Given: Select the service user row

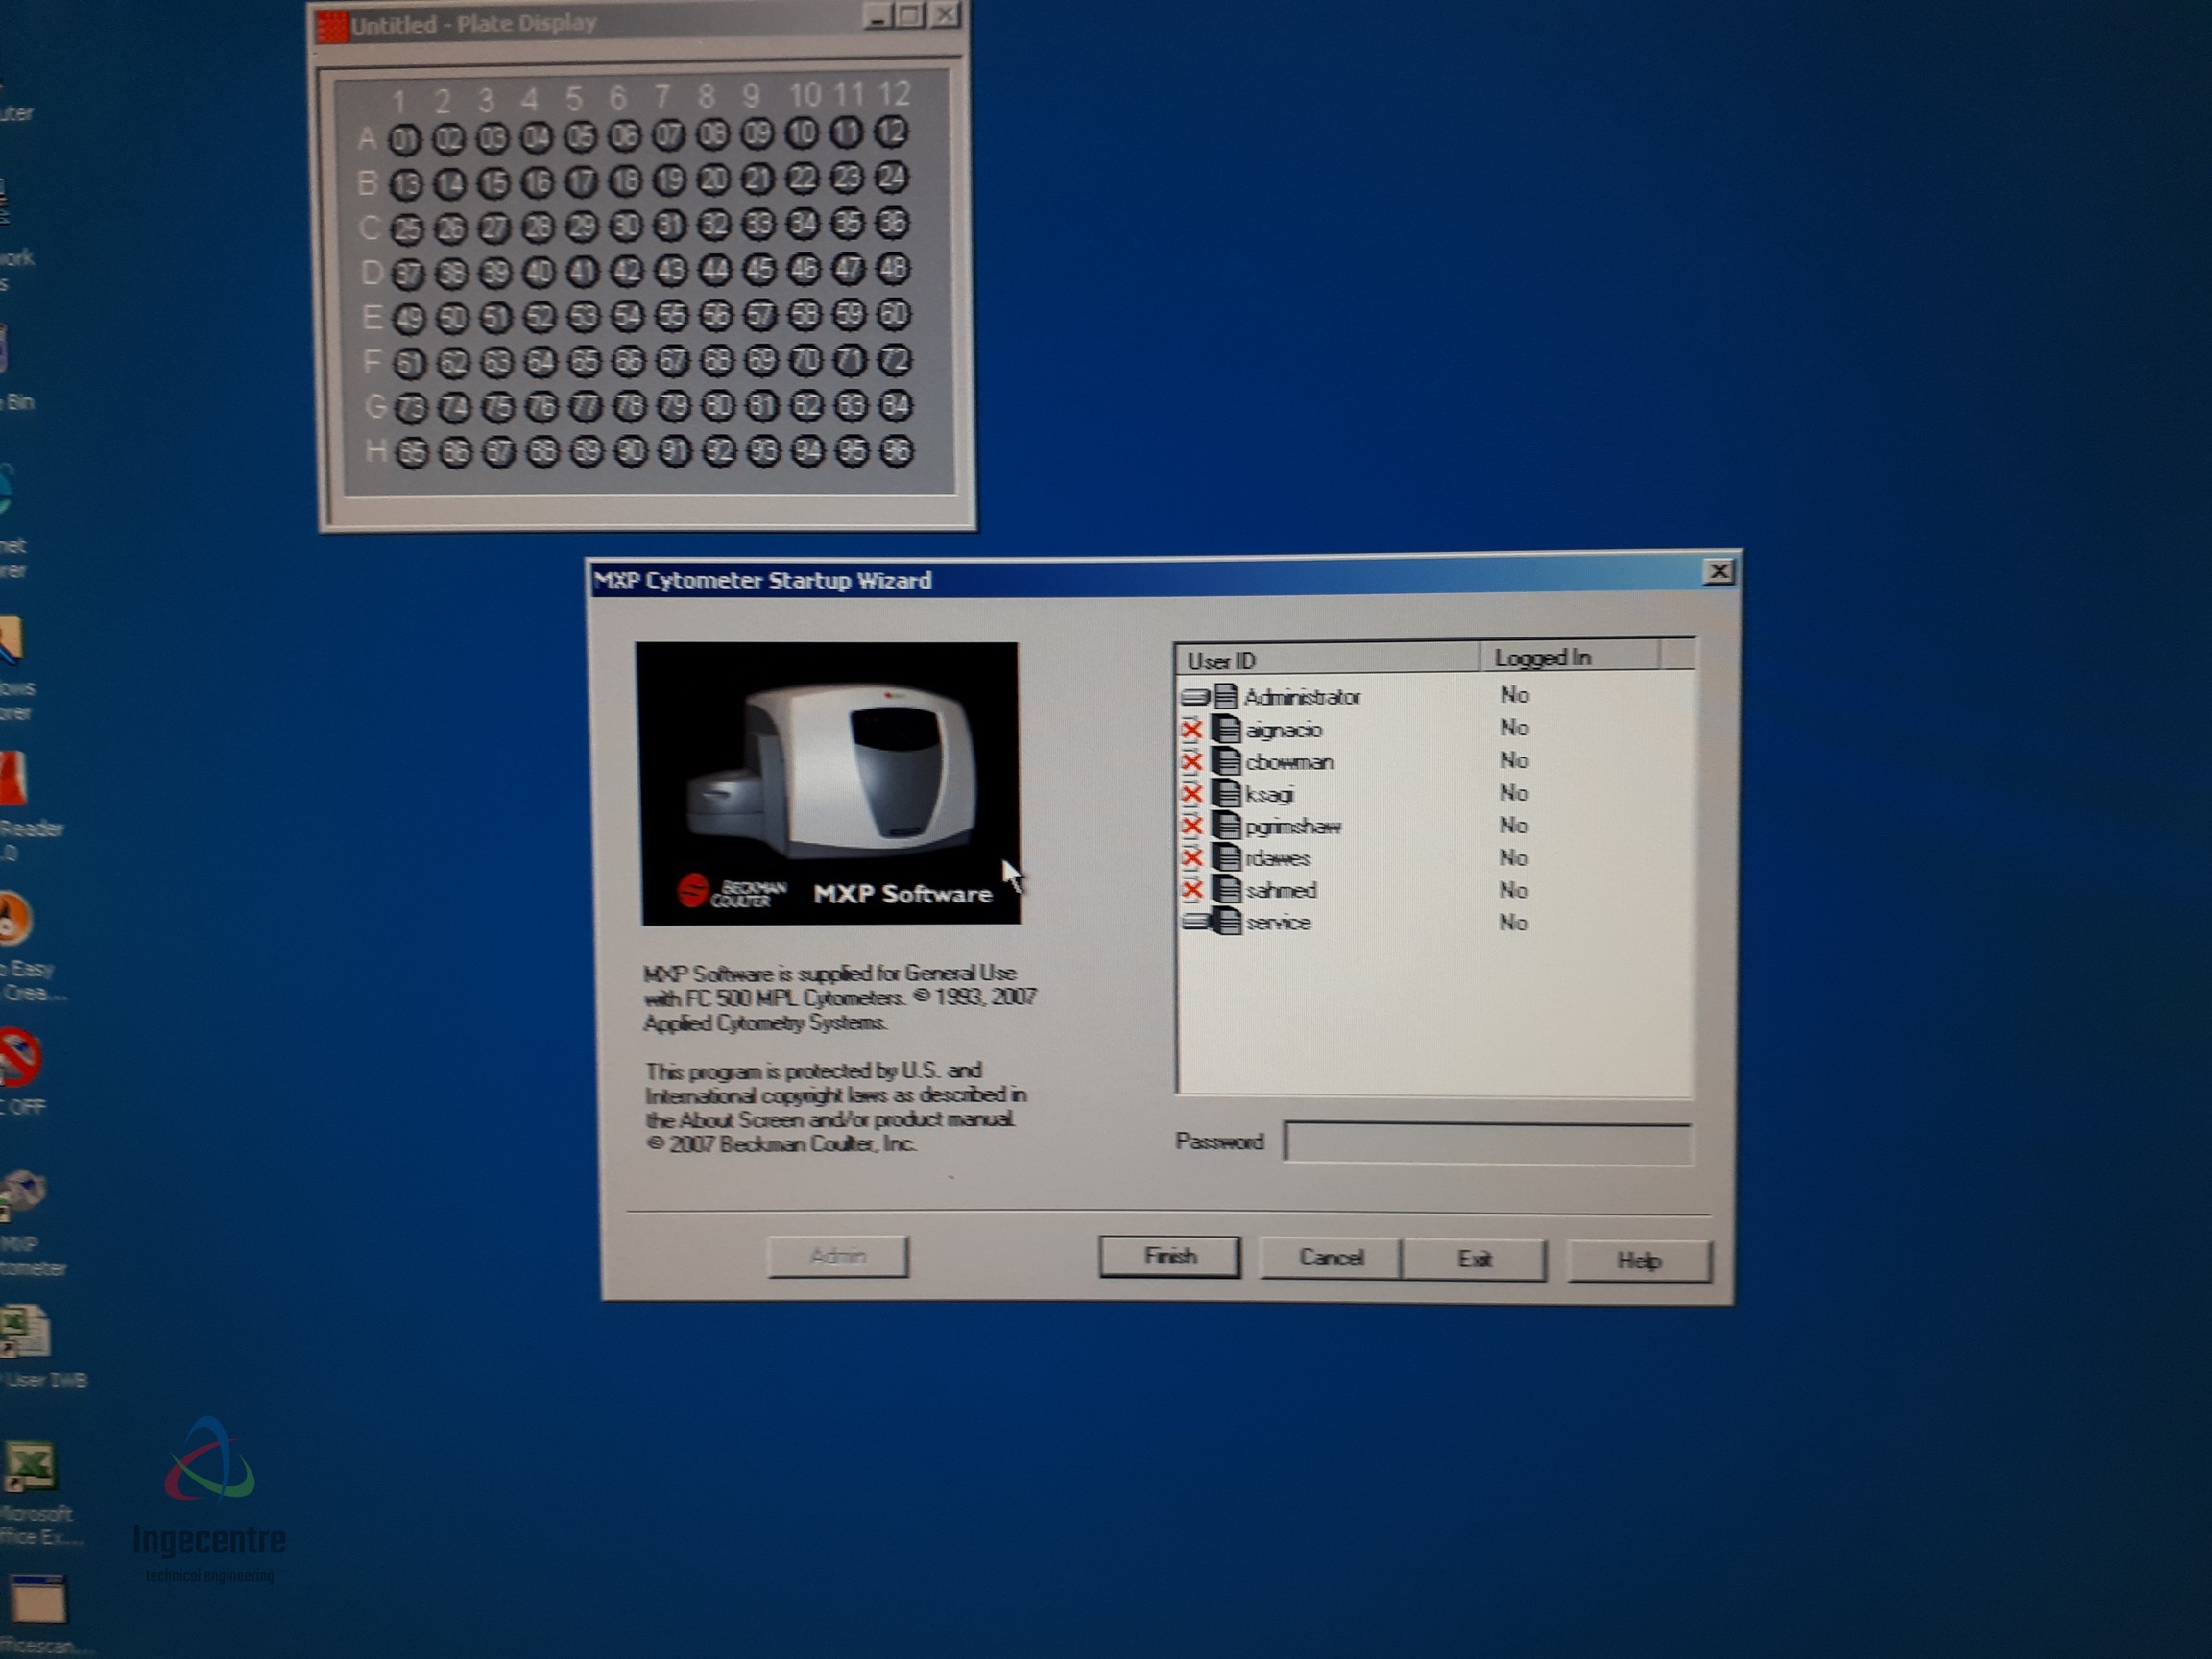Looking at the screenshot, I should tap(1435, 922).
